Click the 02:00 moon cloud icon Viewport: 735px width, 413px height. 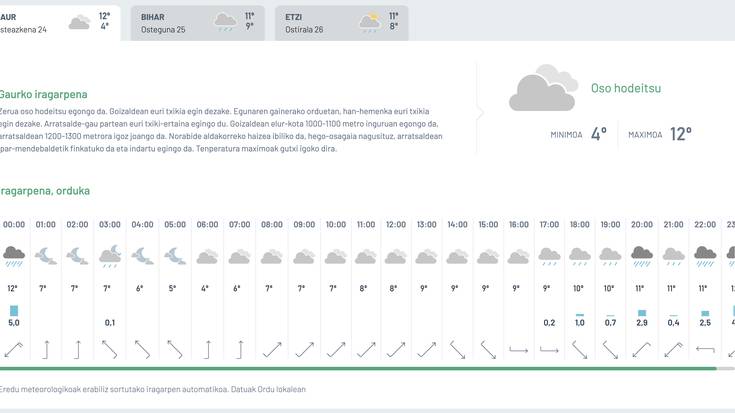(77, 256)
